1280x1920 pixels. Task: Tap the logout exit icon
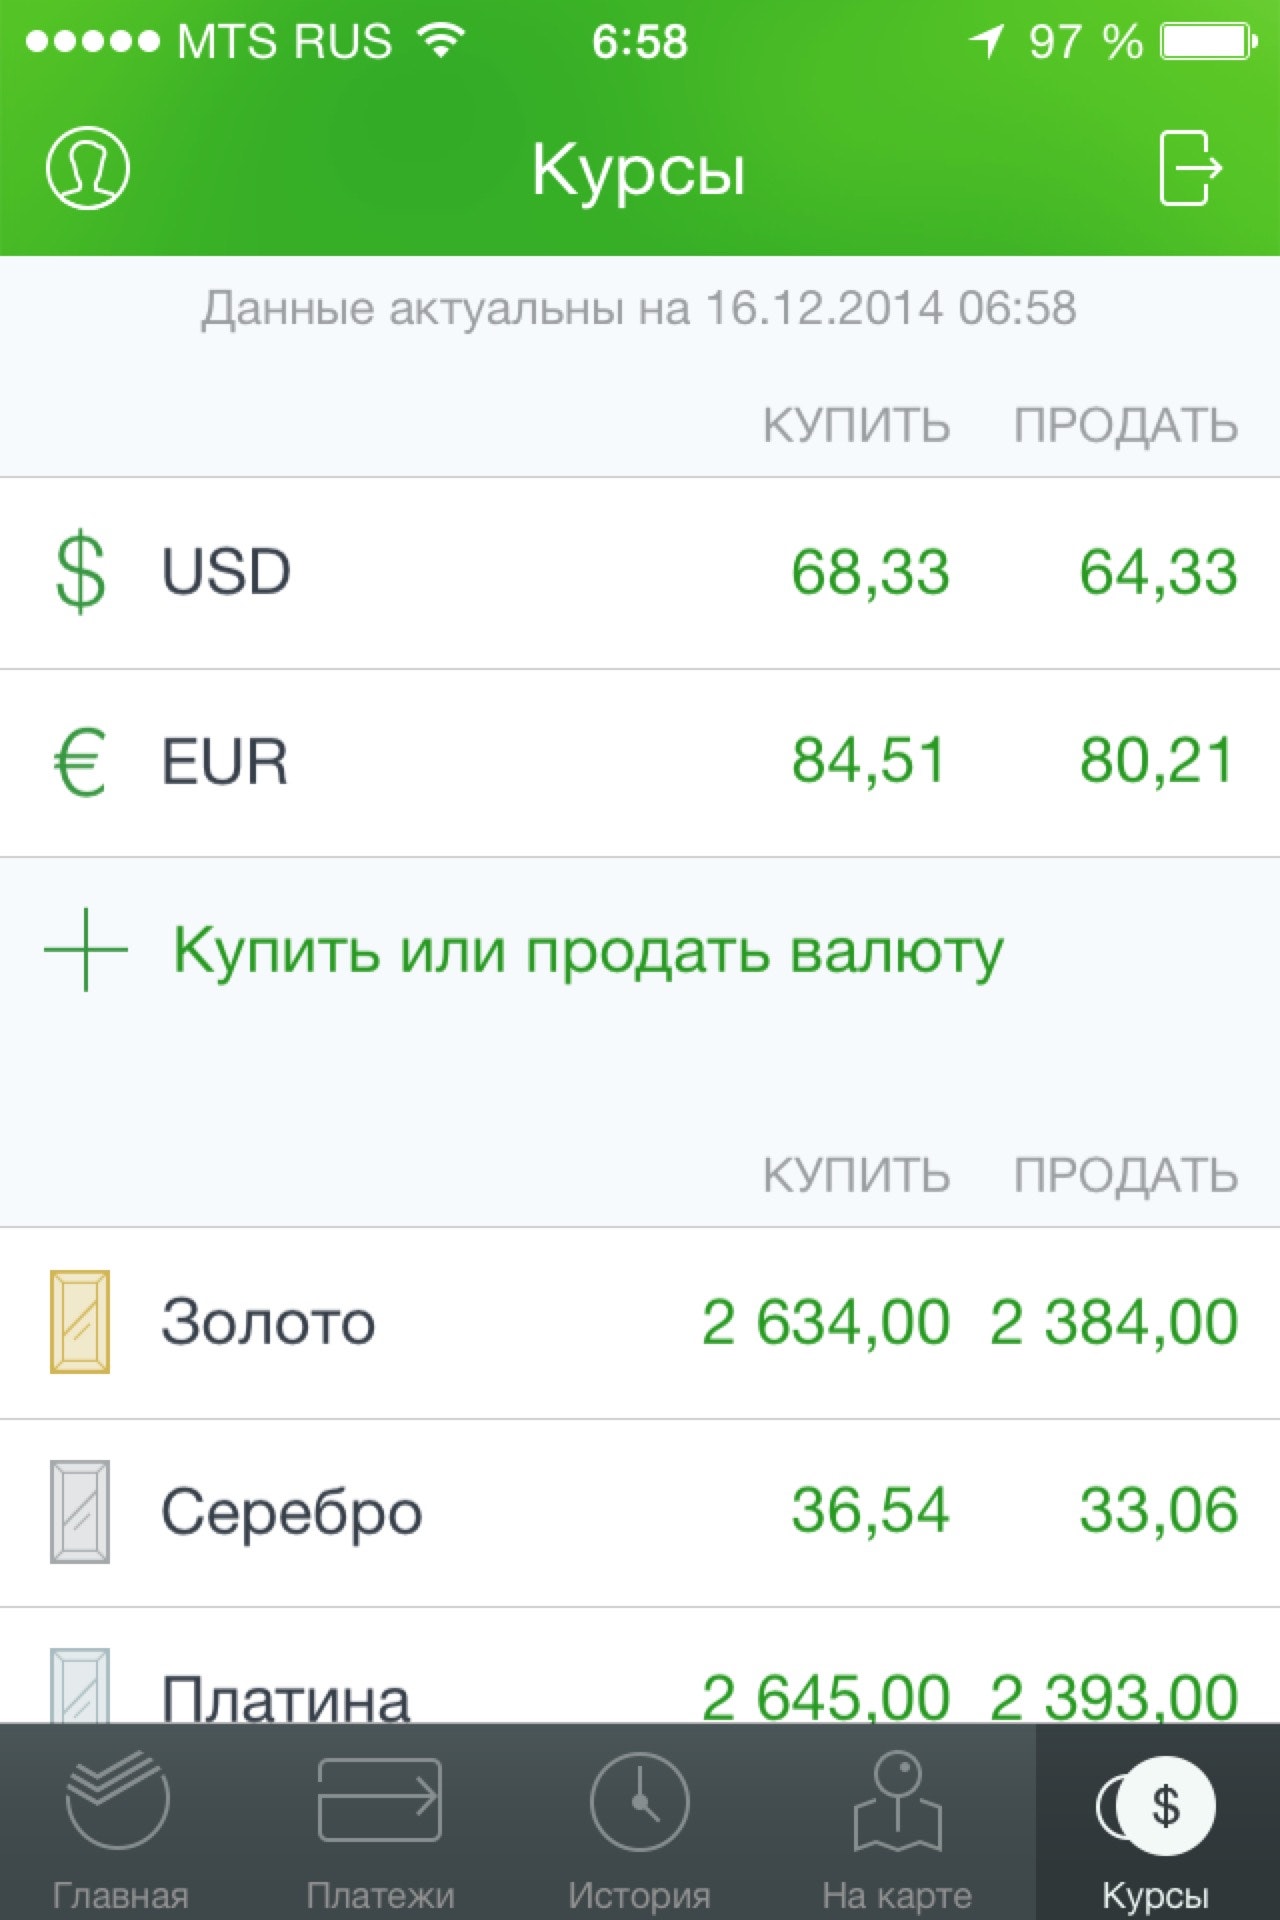[x=1190, y=168]
